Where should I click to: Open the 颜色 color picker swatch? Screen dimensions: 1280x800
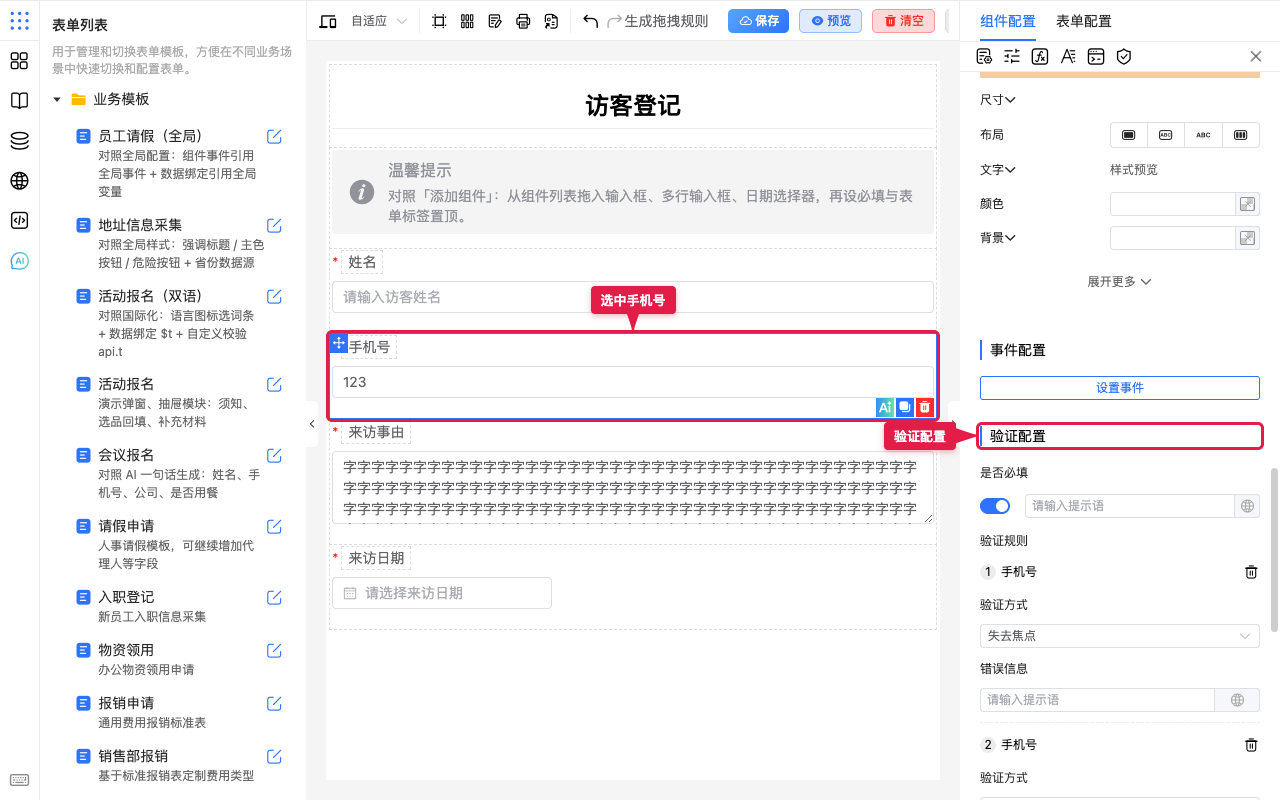1247,204
